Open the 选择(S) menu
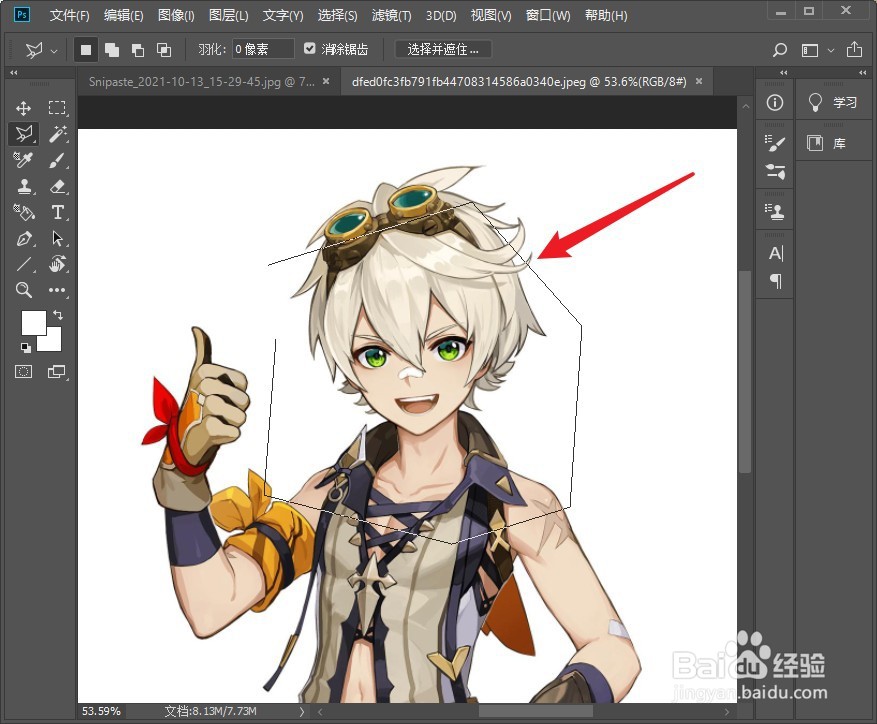 click(337, 16)
